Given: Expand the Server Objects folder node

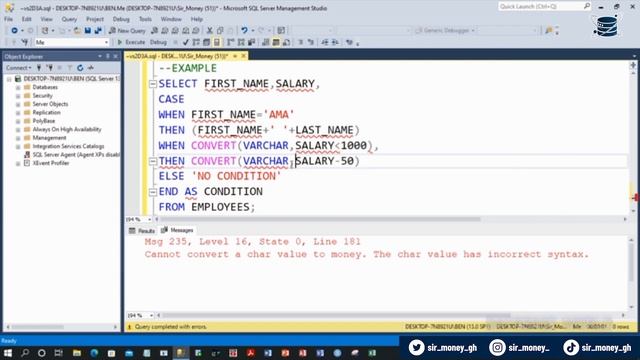Looking at the screenshot, I should pos(18,104).
